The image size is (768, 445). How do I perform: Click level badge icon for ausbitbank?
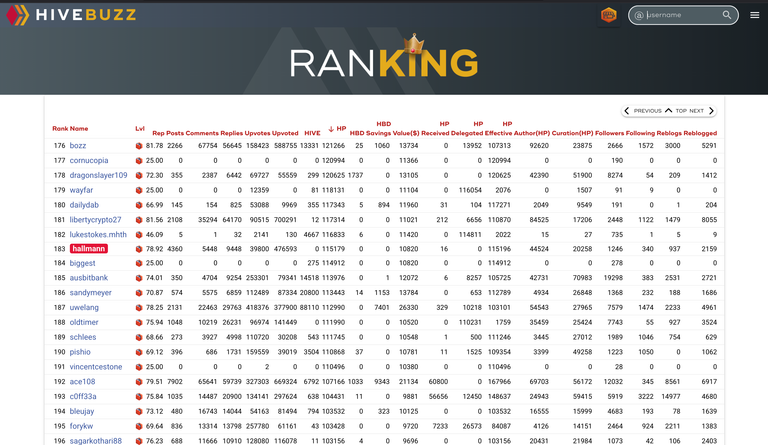pos(139,278)
